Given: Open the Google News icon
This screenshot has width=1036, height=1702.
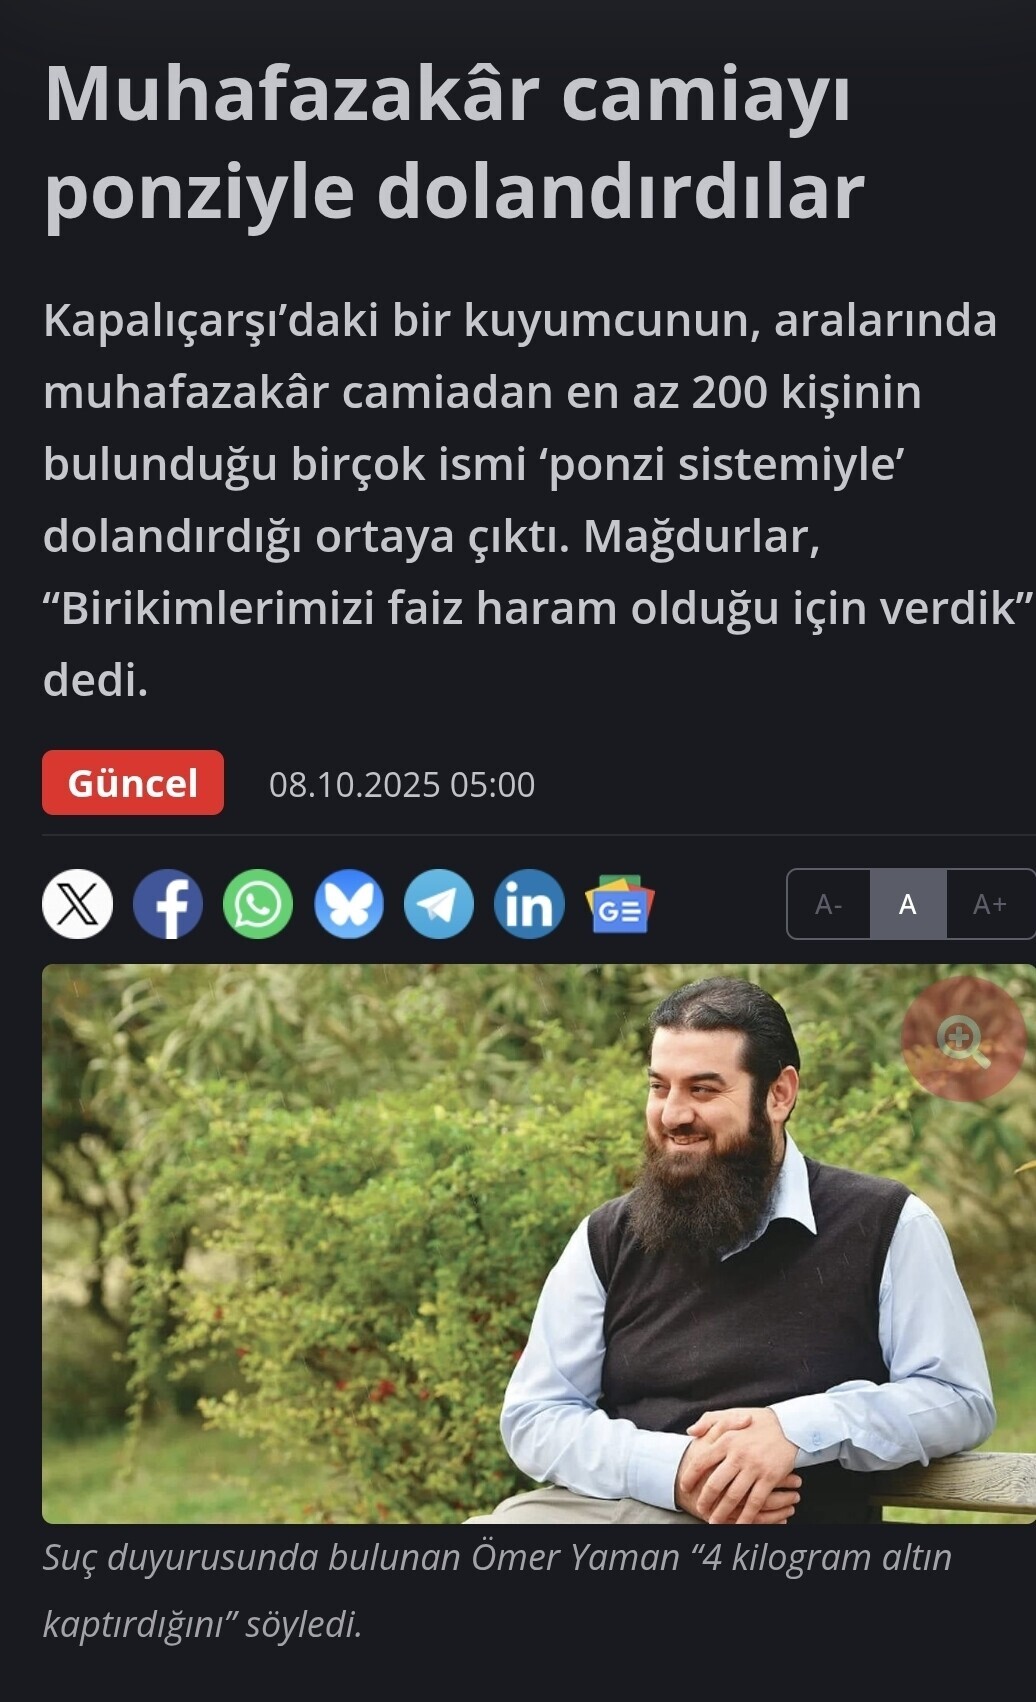Looking at the screenshot, I should coord(620,904).
